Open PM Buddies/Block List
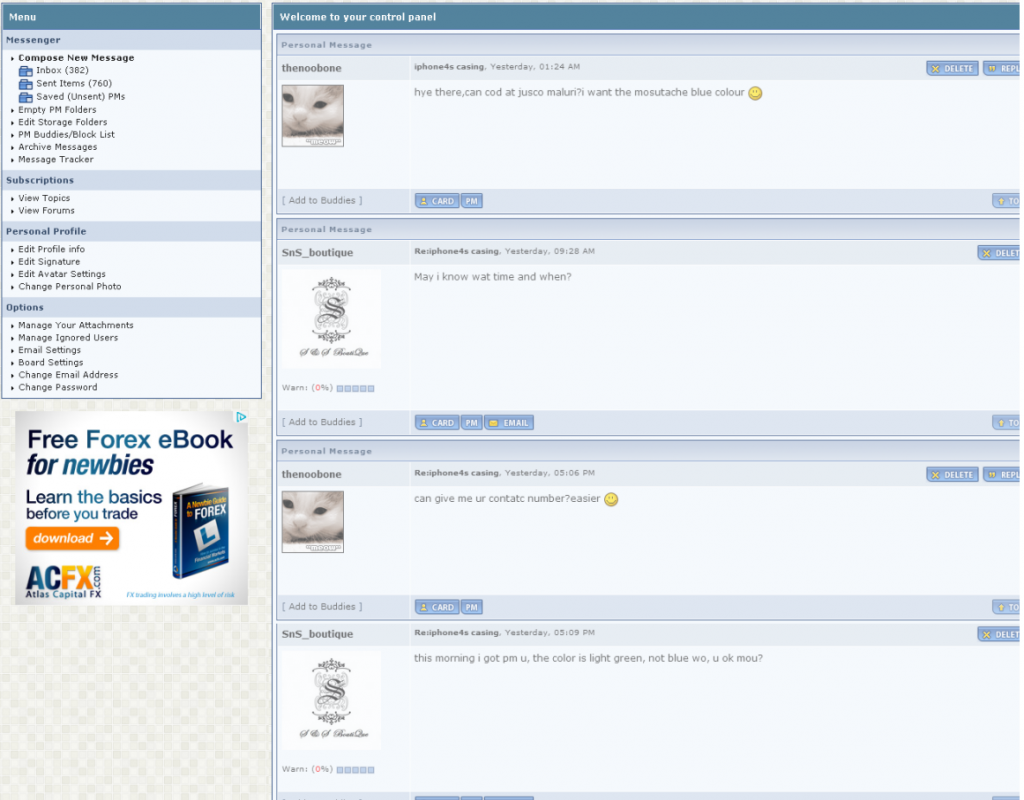This screenshot has width=1024, height=800. [66, 134]
